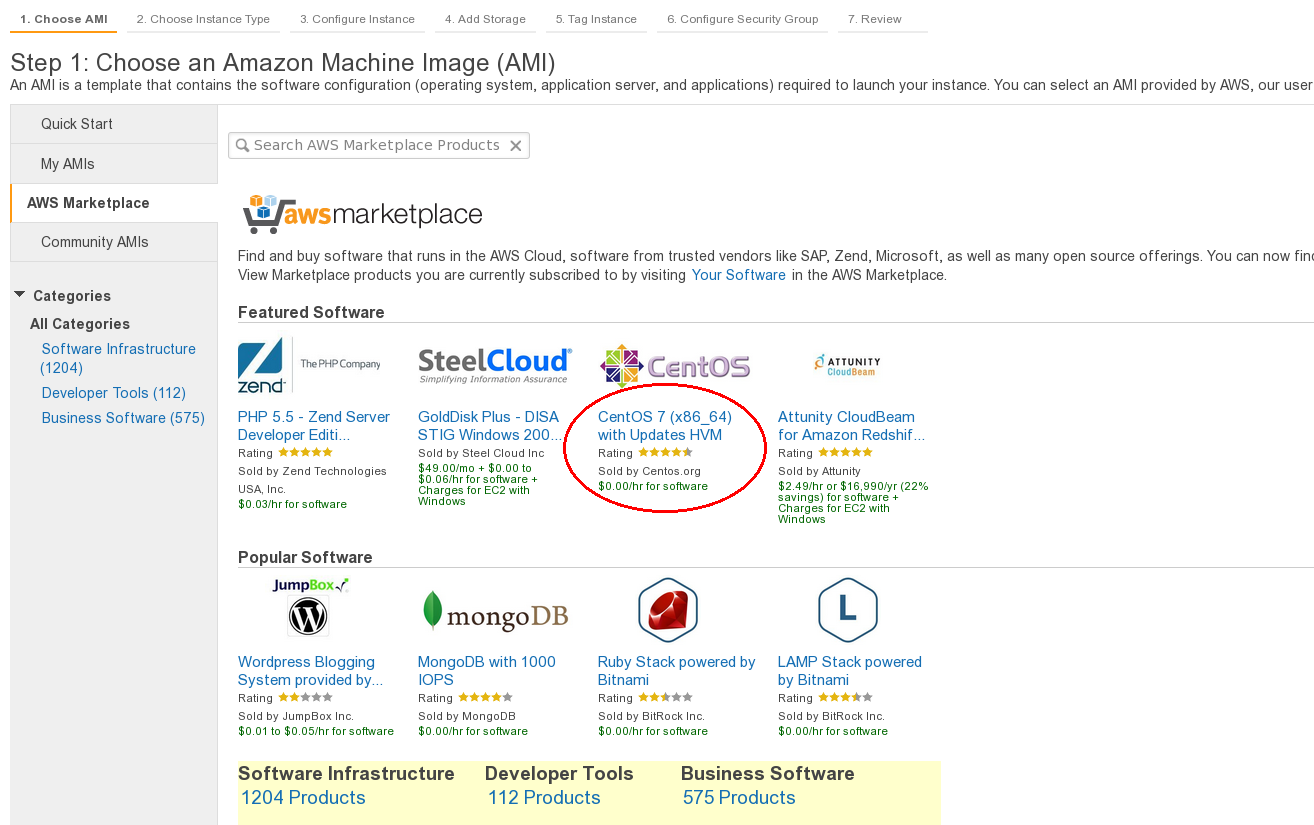1314x825 pixels.
Task: Click 'Sold by JumpBox Inc.' text
Action: pos(296,716)
